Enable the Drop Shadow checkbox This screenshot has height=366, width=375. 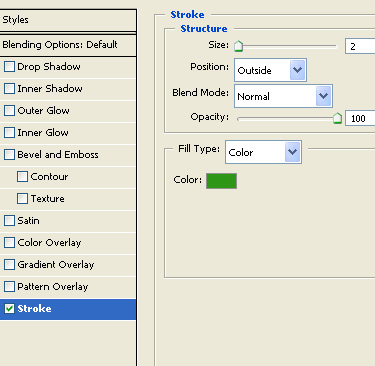[x=9, y=67]
